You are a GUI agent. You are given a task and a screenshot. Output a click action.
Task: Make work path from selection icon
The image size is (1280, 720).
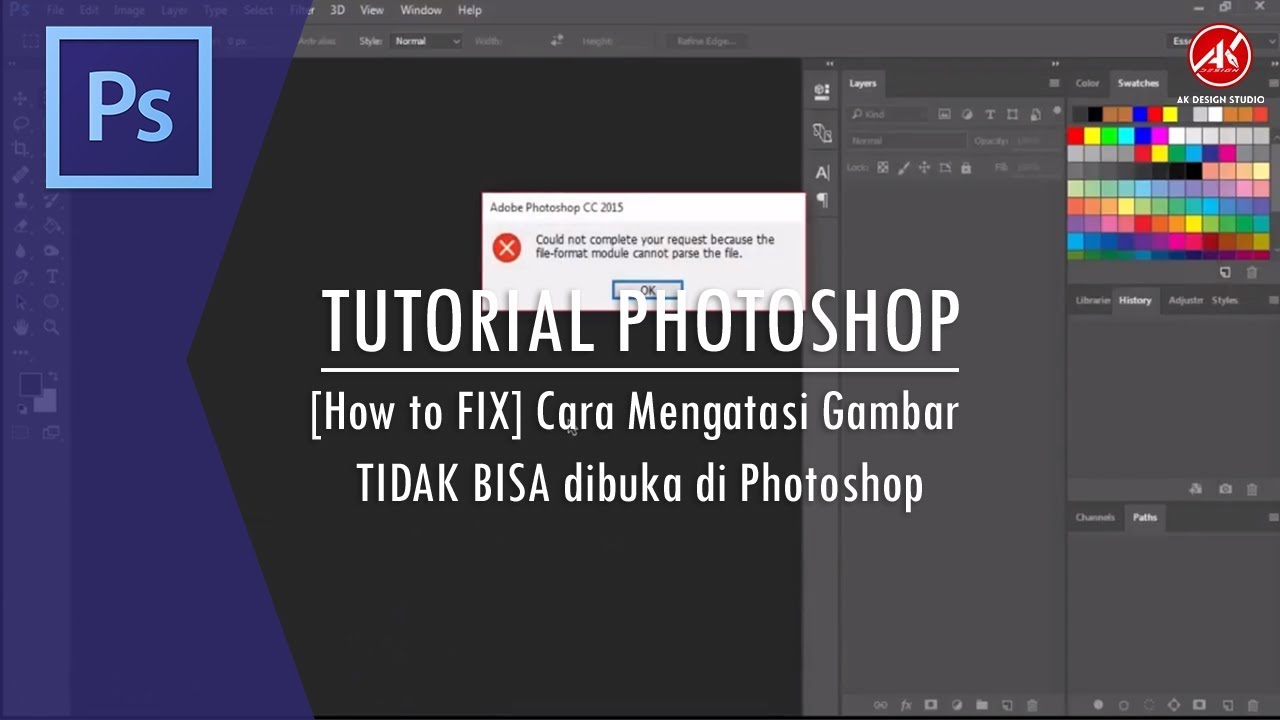coord(1174,705)
